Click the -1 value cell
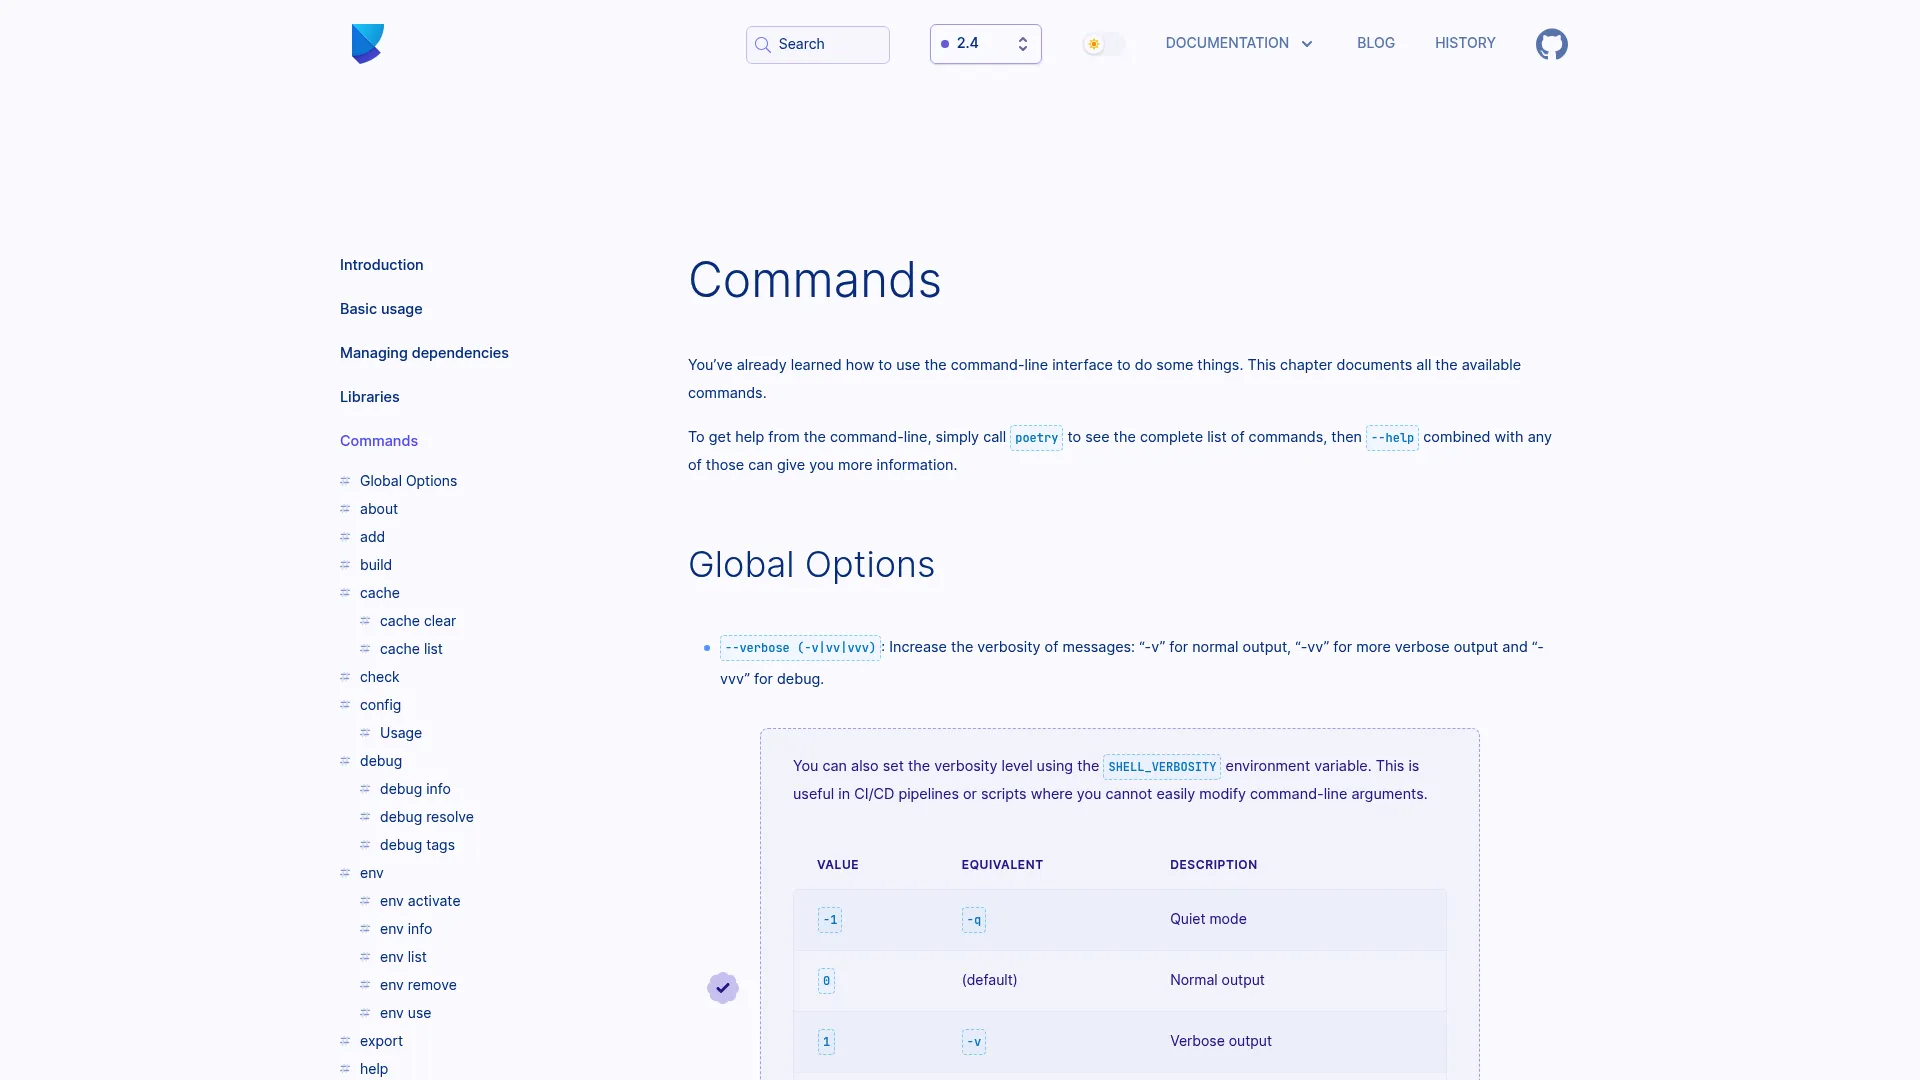This screenshot has height=1080, width=1920. coord(830,920)
